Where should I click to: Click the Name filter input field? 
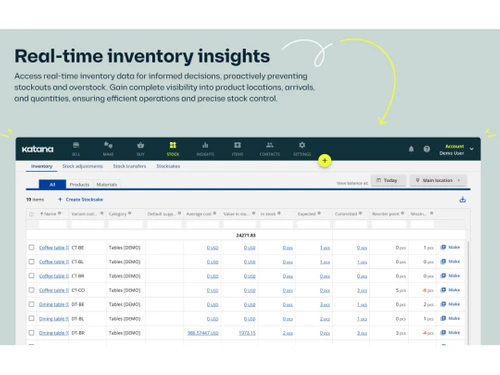[x=53, y=225]
